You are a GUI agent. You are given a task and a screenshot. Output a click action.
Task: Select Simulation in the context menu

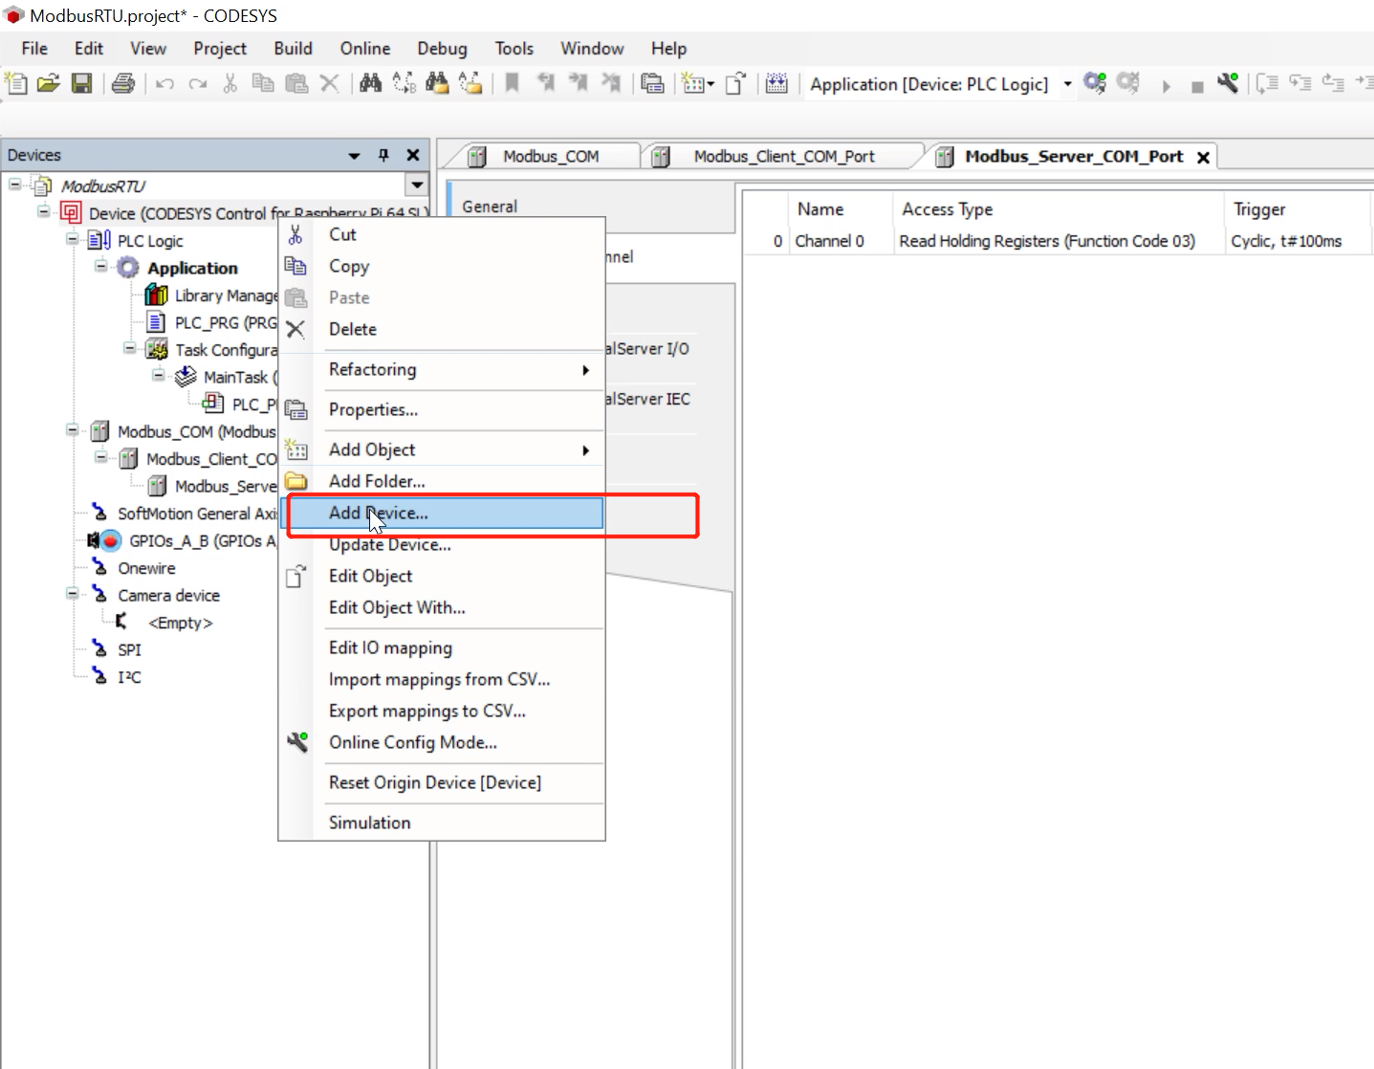(442, 823)
